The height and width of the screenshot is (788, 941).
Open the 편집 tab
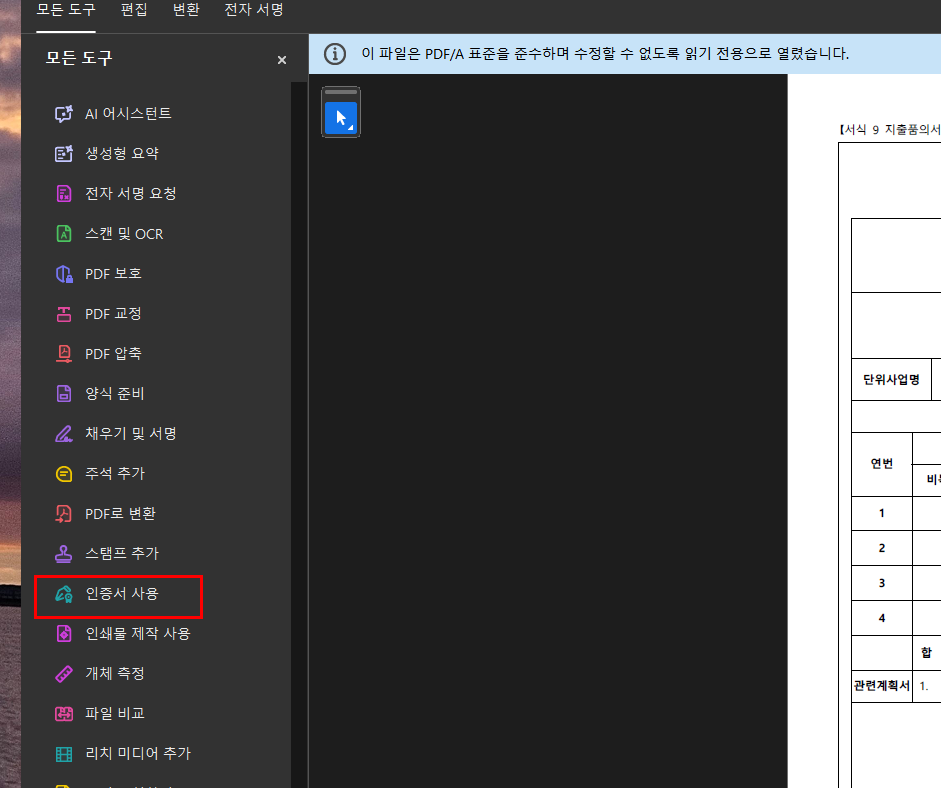pyautogui.click(x=134, y=10)
